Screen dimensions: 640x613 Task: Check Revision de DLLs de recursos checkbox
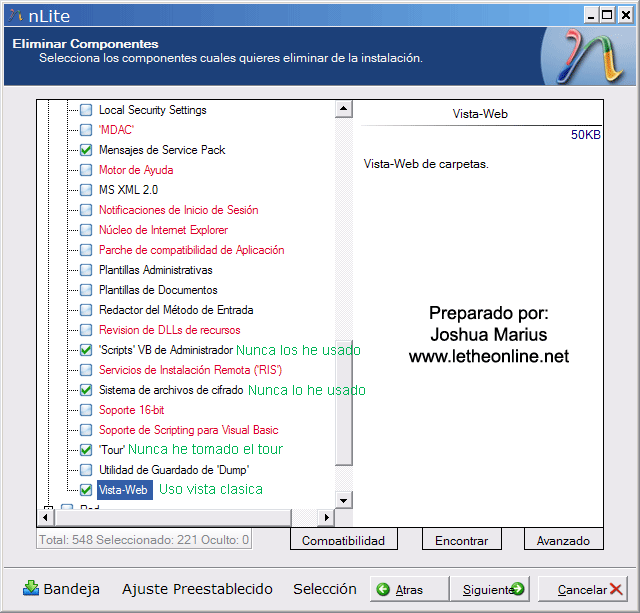coord(86,330)
